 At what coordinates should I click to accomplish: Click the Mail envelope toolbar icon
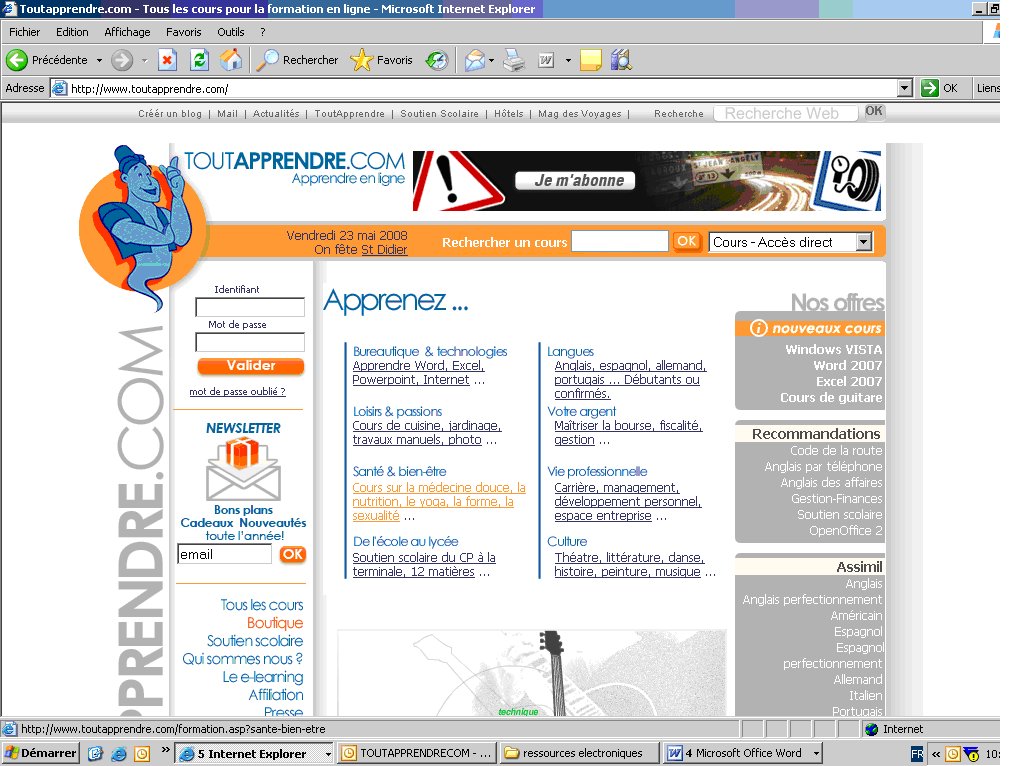tap(475, 60)
